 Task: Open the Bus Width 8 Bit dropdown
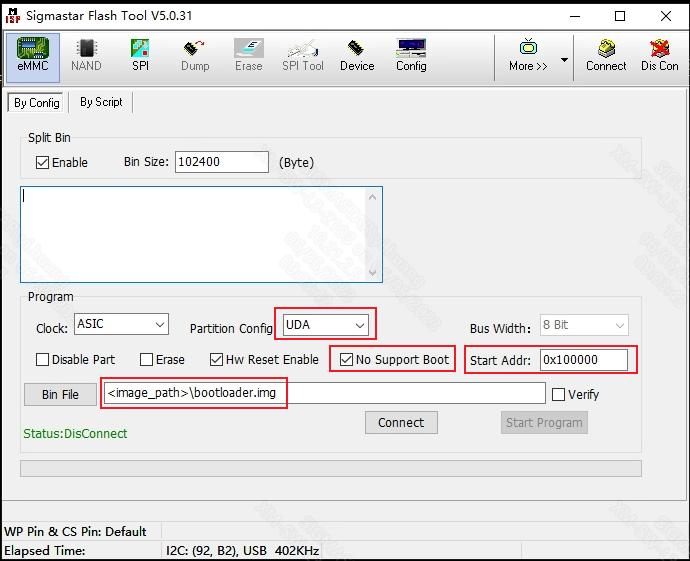[584, 326]
